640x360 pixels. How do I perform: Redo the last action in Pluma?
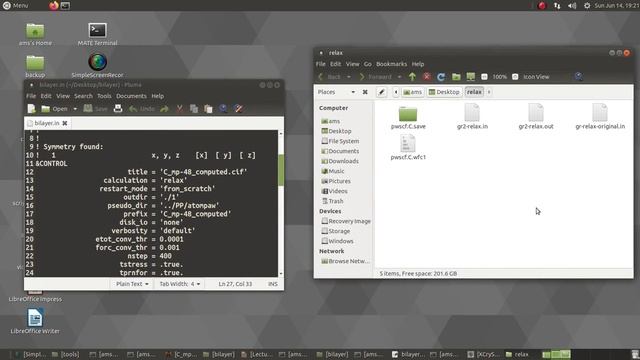coord(164,109)
